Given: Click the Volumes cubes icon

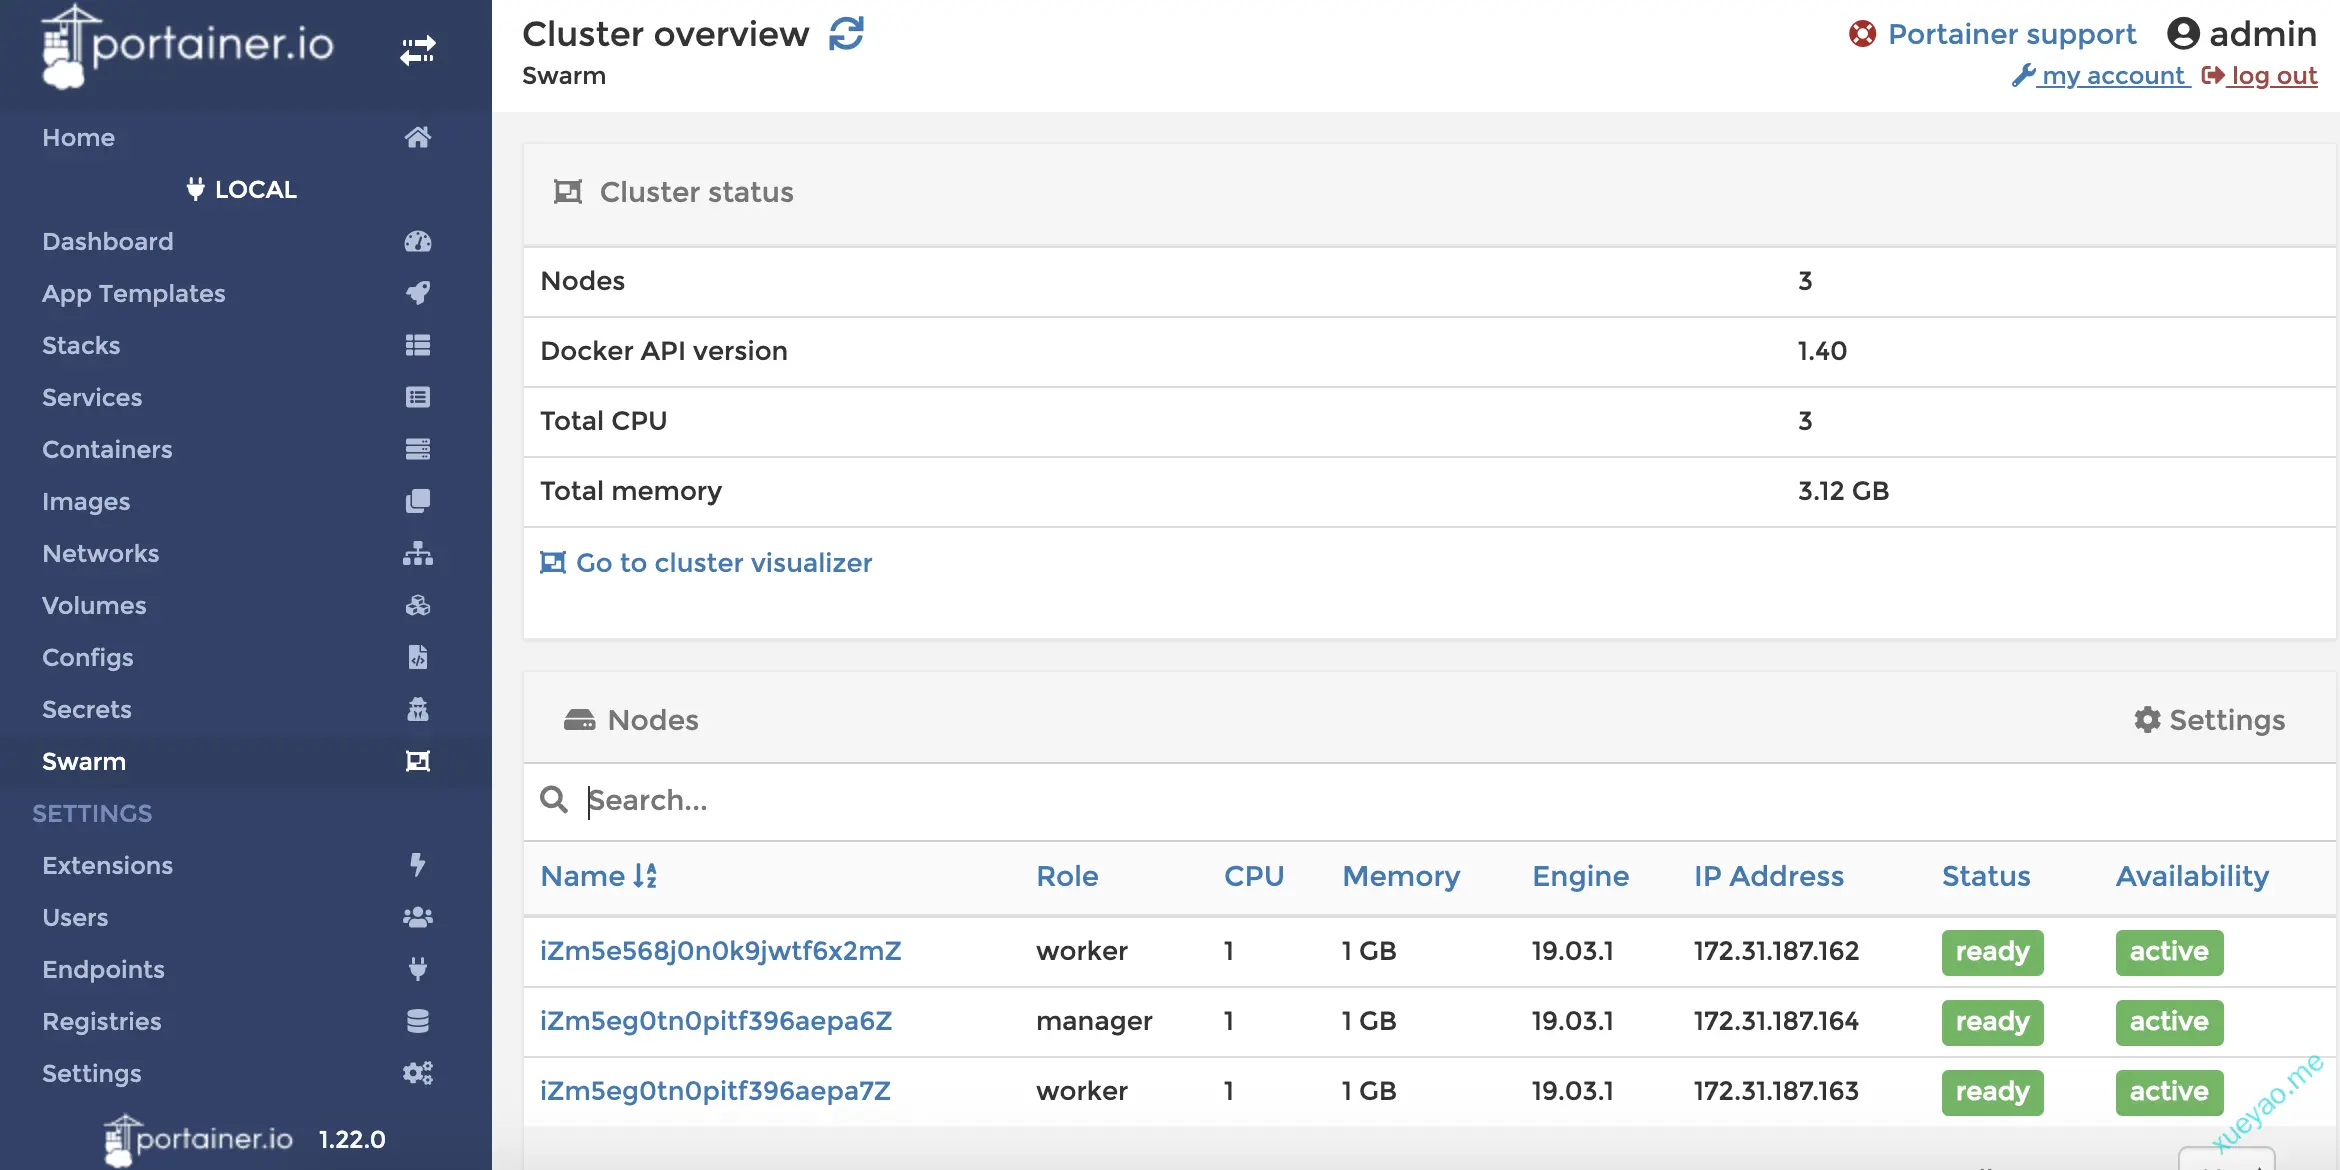Looking at the screenshot, I should [418, 605].
